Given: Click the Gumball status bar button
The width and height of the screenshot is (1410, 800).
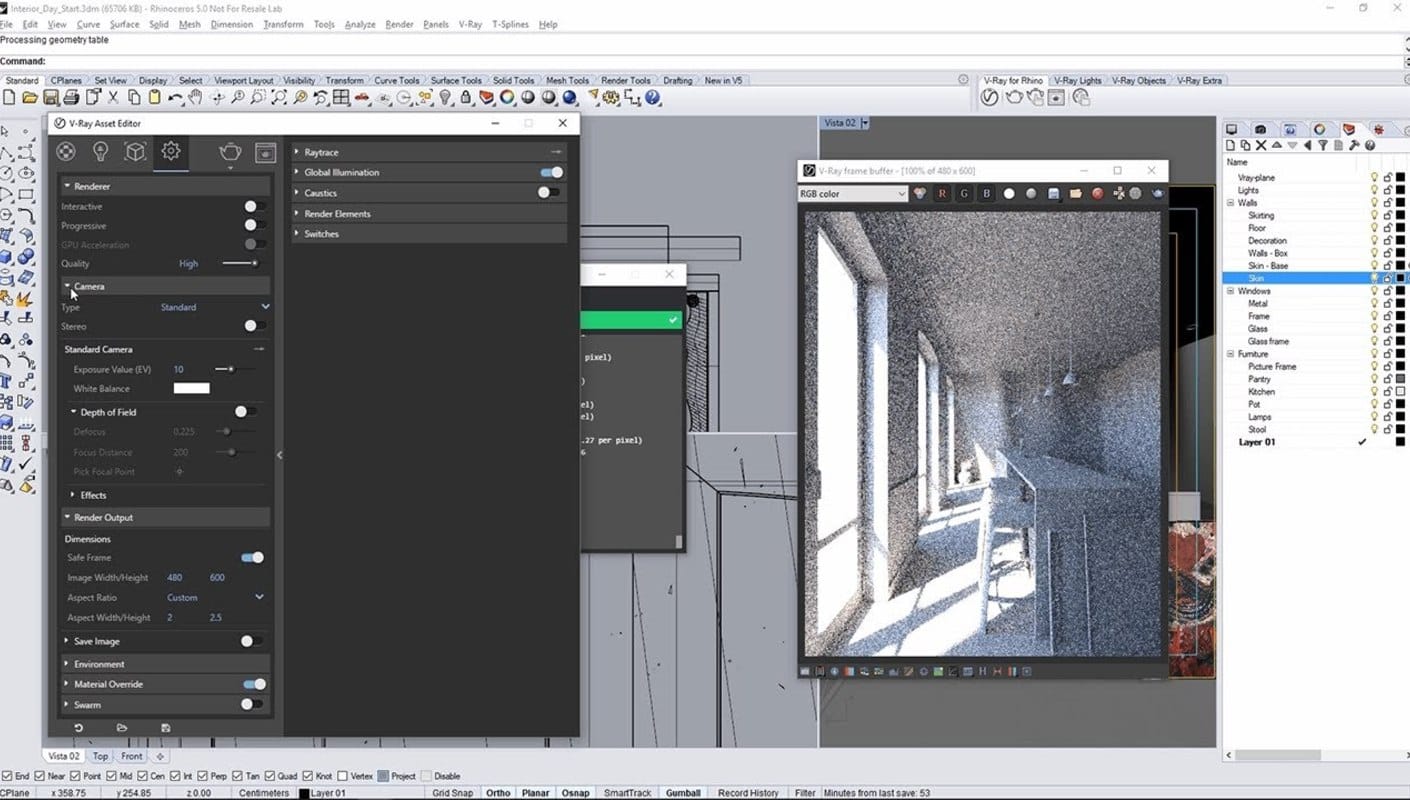Looking at the screenshot, I should [x=683, y=793].
